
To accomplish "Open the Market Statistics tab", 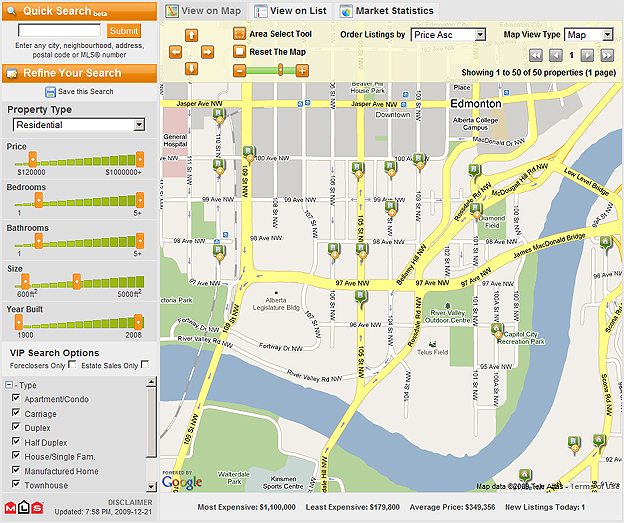I will click(387, 11).
